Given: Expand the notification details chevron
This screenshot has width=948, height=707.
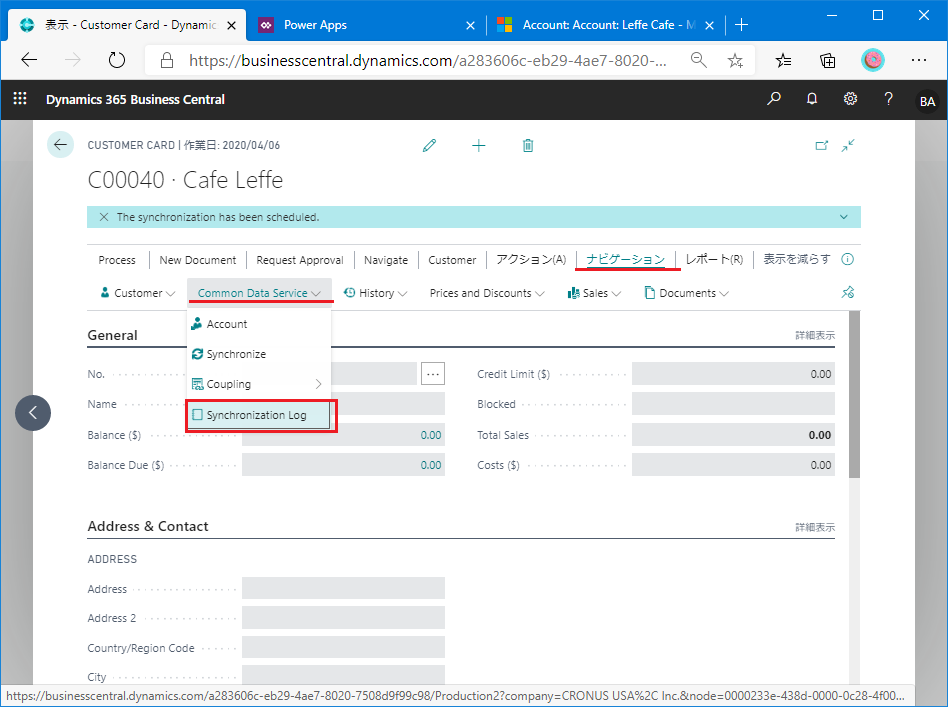Looking at the screenshot, I should tap(843, 217).
